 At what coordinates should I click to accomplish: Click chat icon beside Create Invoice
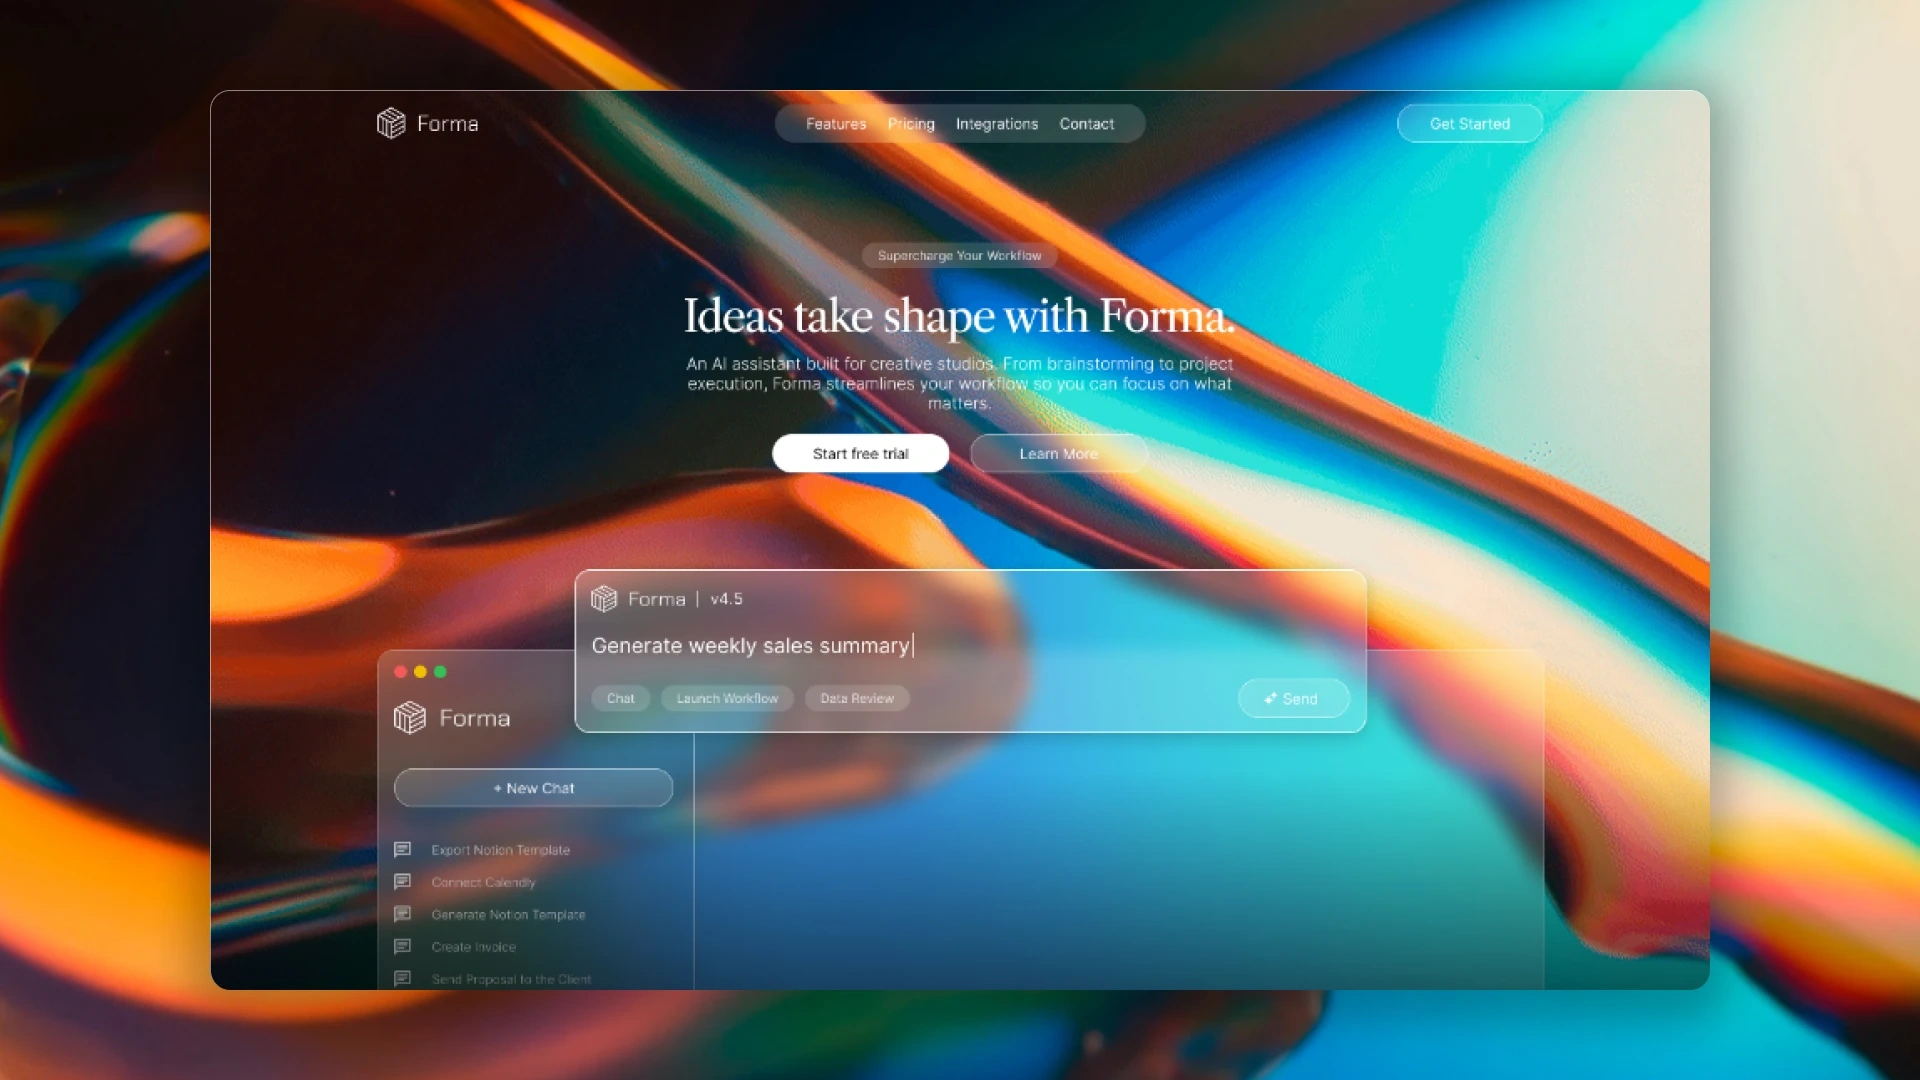coord(403,946)
